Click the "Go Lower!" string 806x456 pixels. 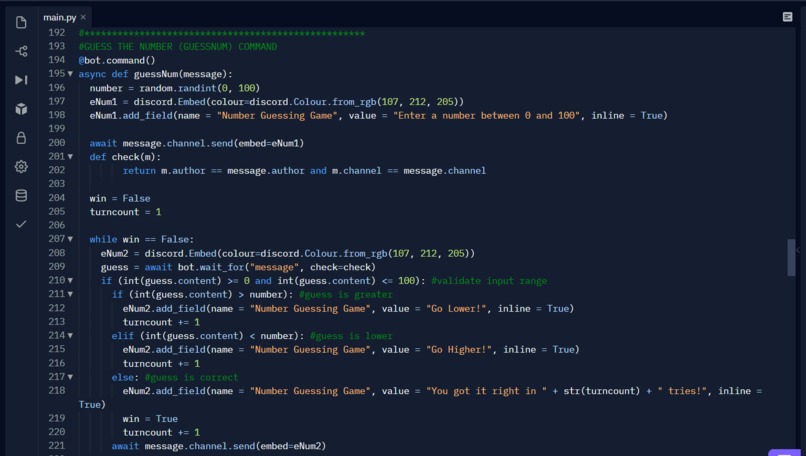456,308
